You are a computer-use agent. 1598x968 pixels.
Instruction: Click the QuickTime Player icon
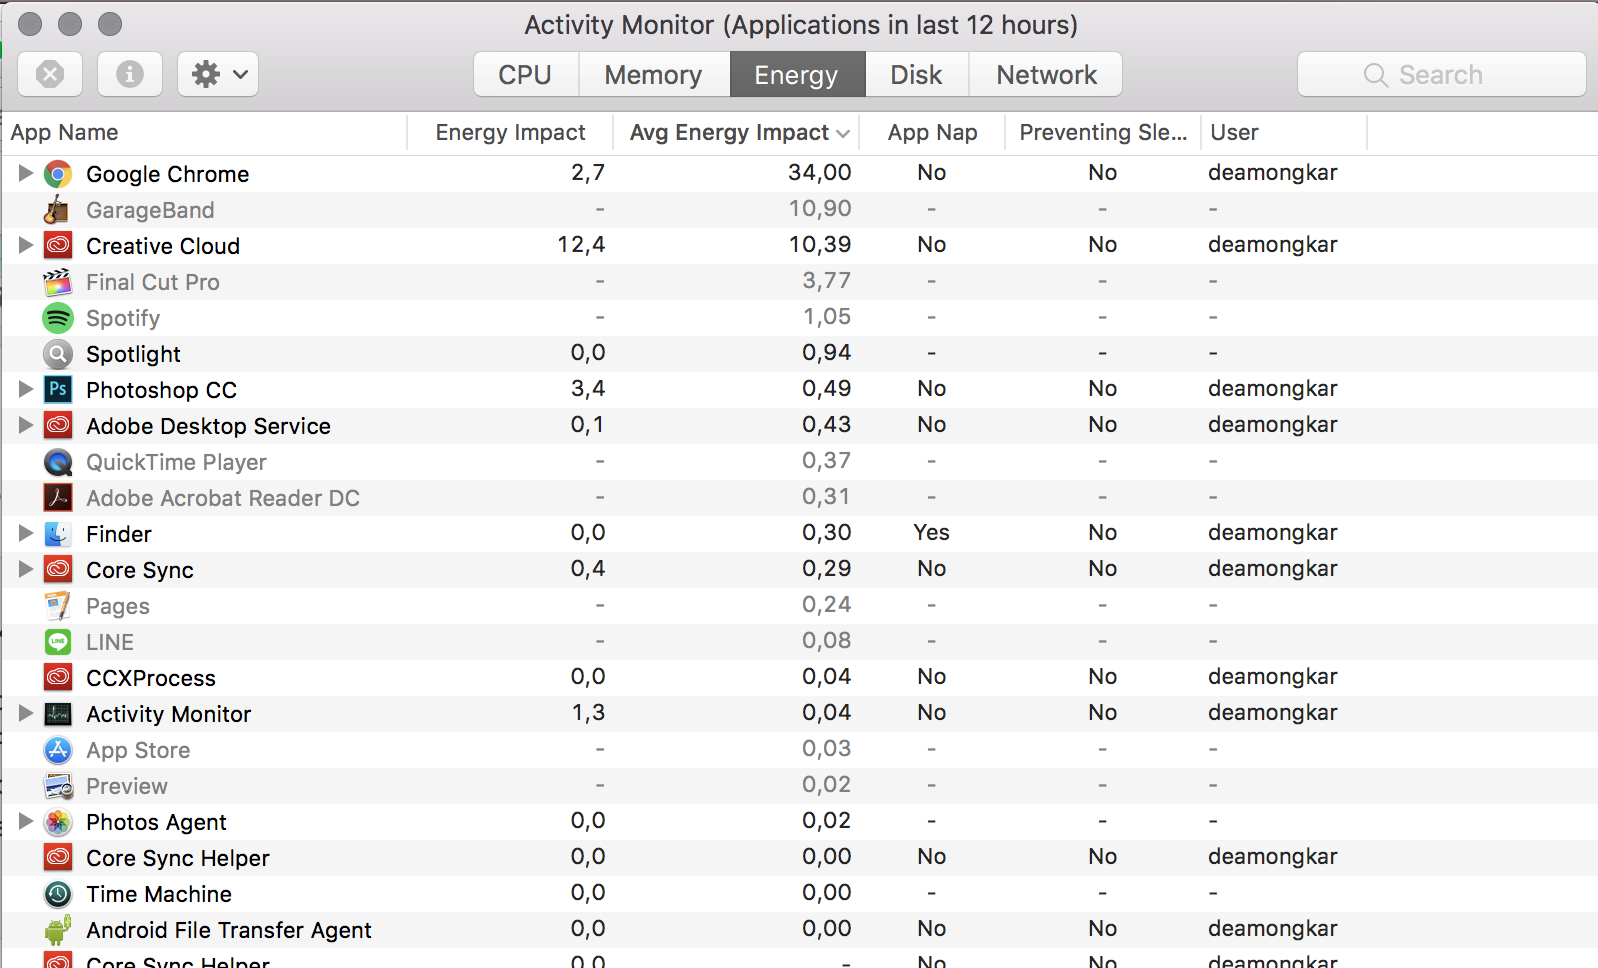pos(58,462)
